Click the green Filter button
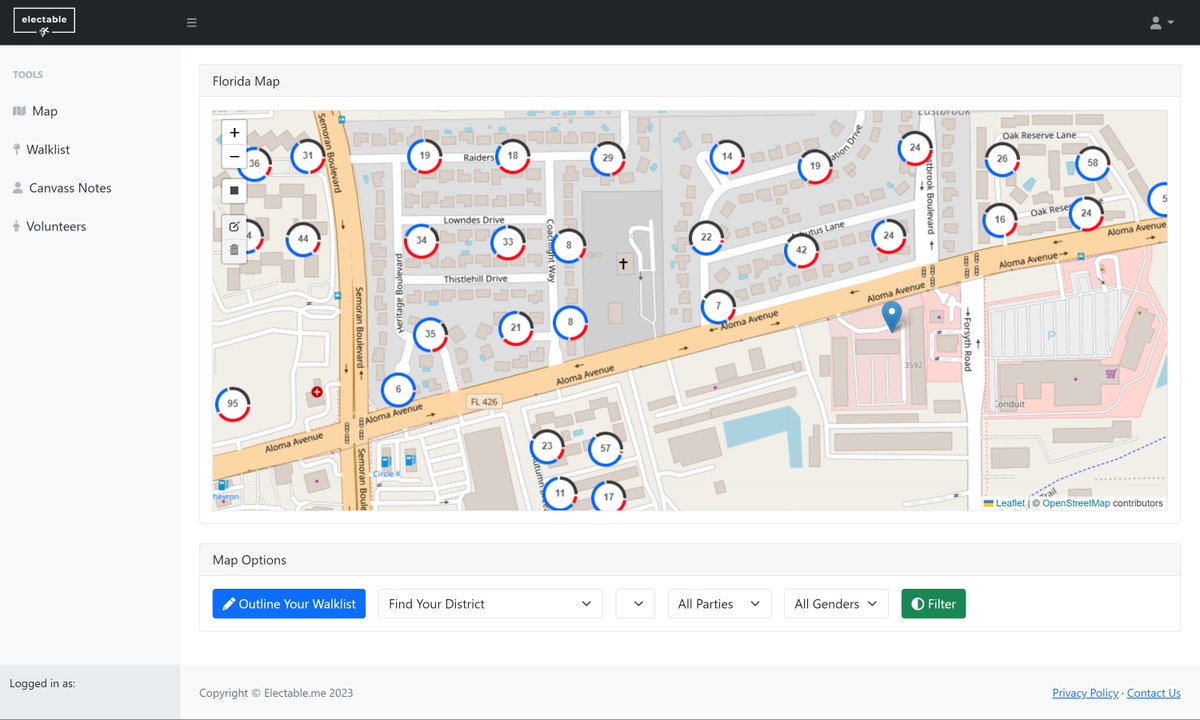This screenshot has width=1200, height=720. point(934,604)
